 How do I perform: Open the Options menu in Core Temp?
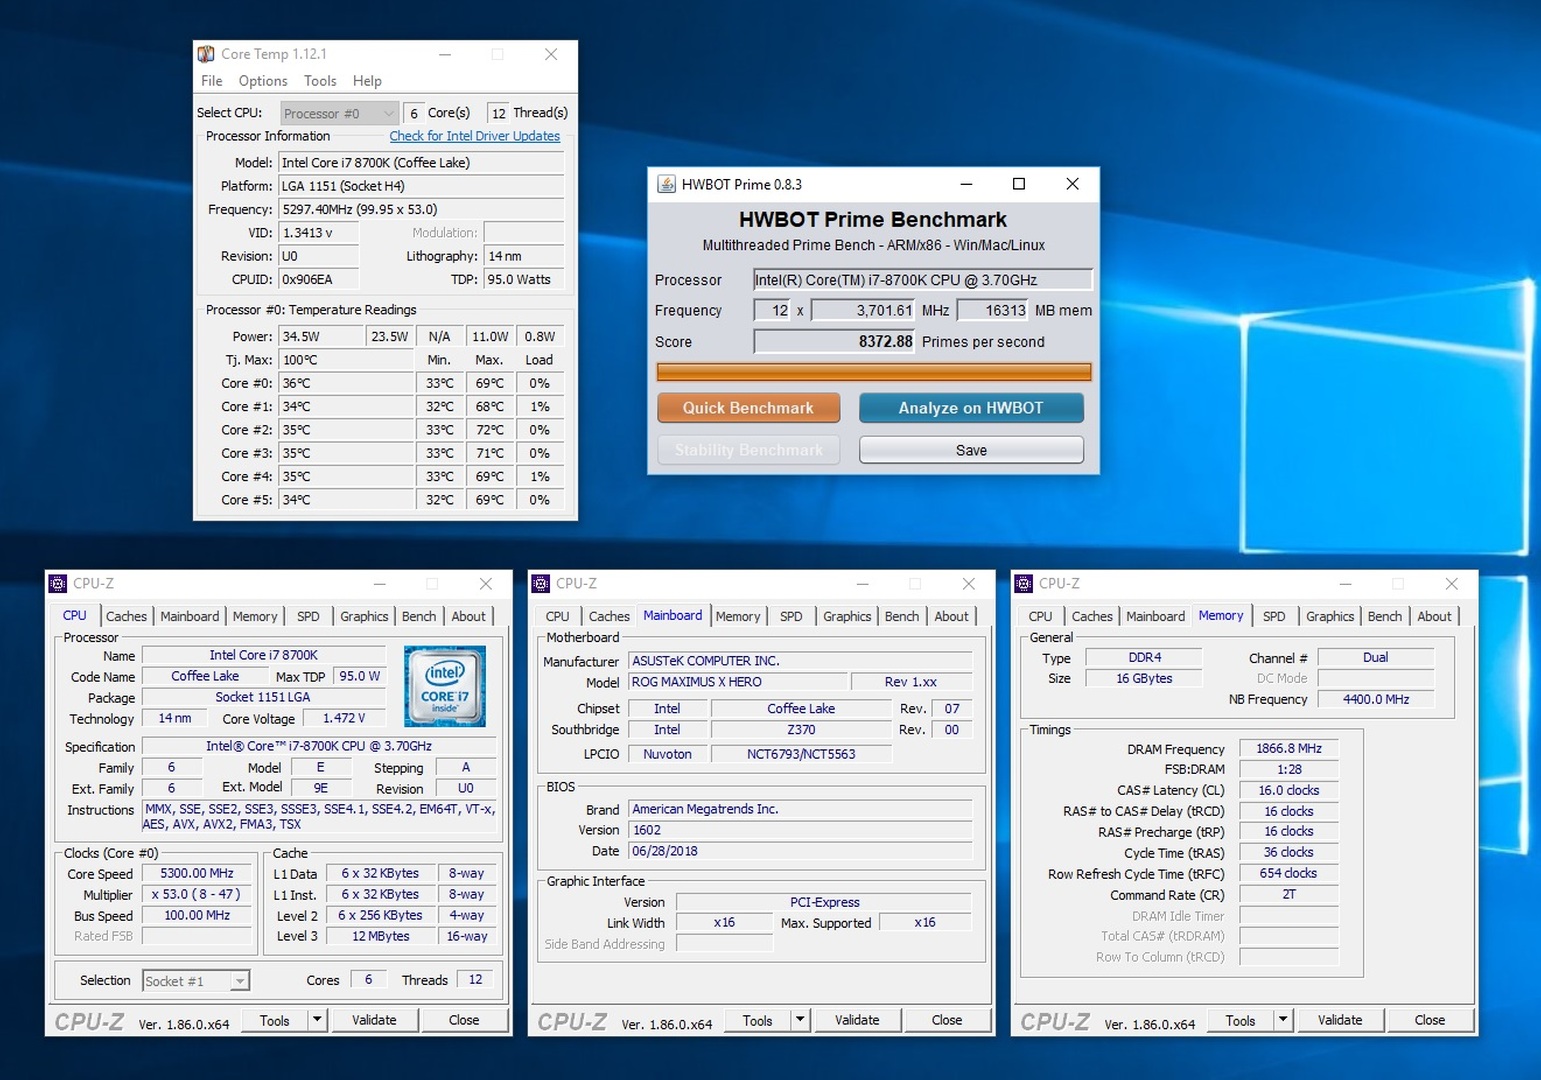point(263,81)
